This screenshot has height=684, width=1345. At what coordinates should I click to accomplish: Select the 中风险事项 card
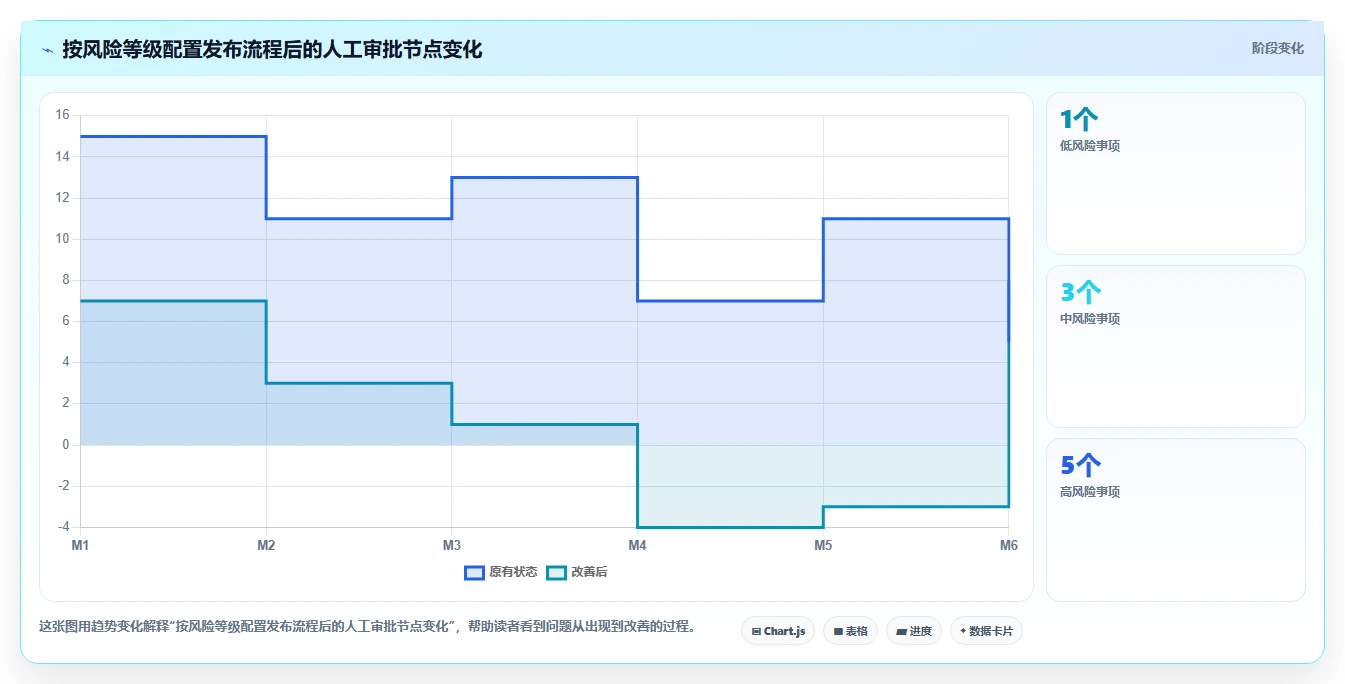coord(1176,347)
